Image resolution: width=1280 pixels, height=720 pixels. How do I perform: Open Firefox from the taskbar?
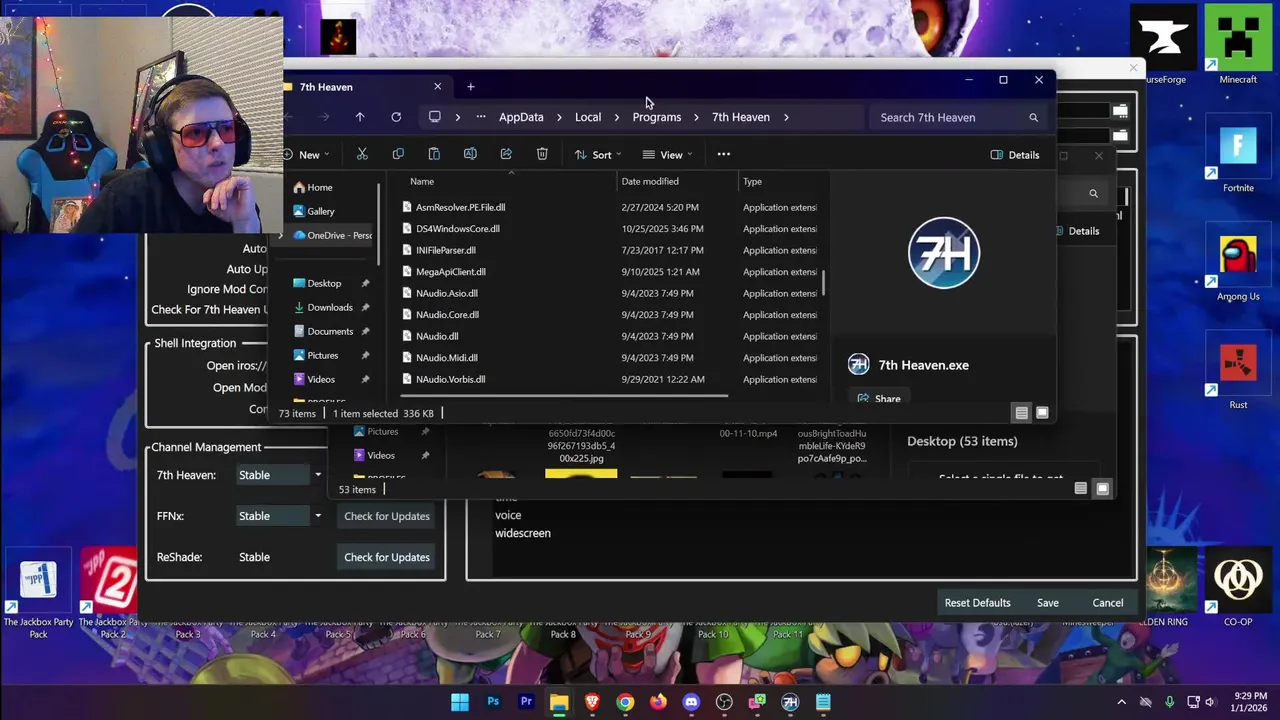click(x=658, y=702)
